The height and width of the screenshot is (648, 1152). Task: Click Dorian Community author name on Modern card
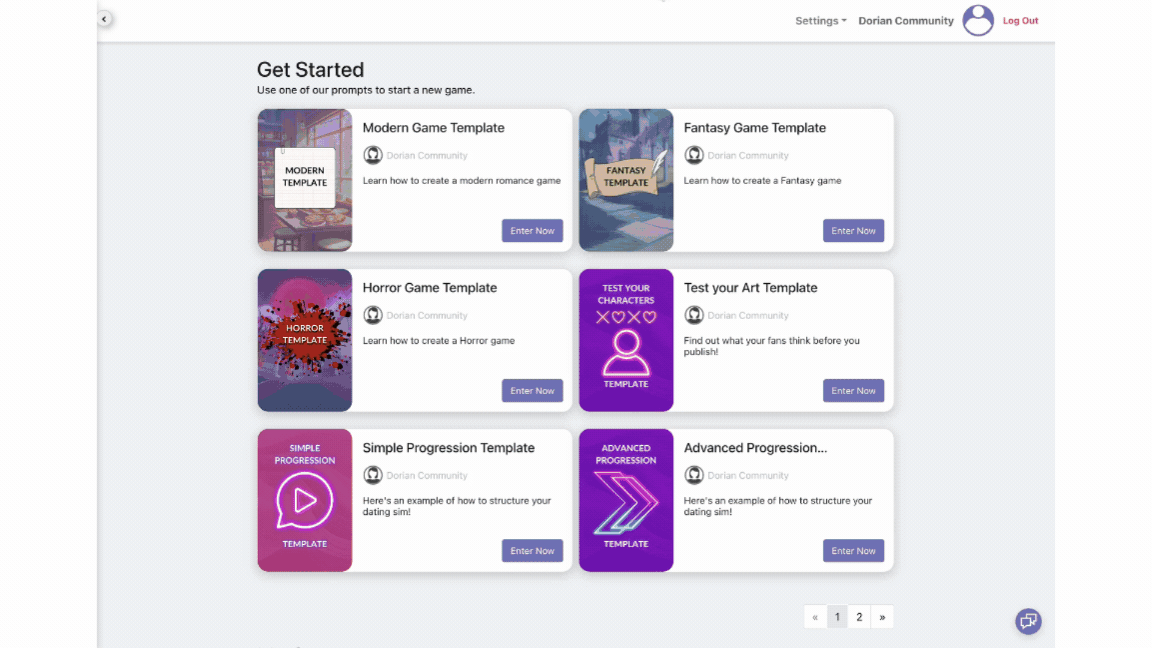(427, 156)
